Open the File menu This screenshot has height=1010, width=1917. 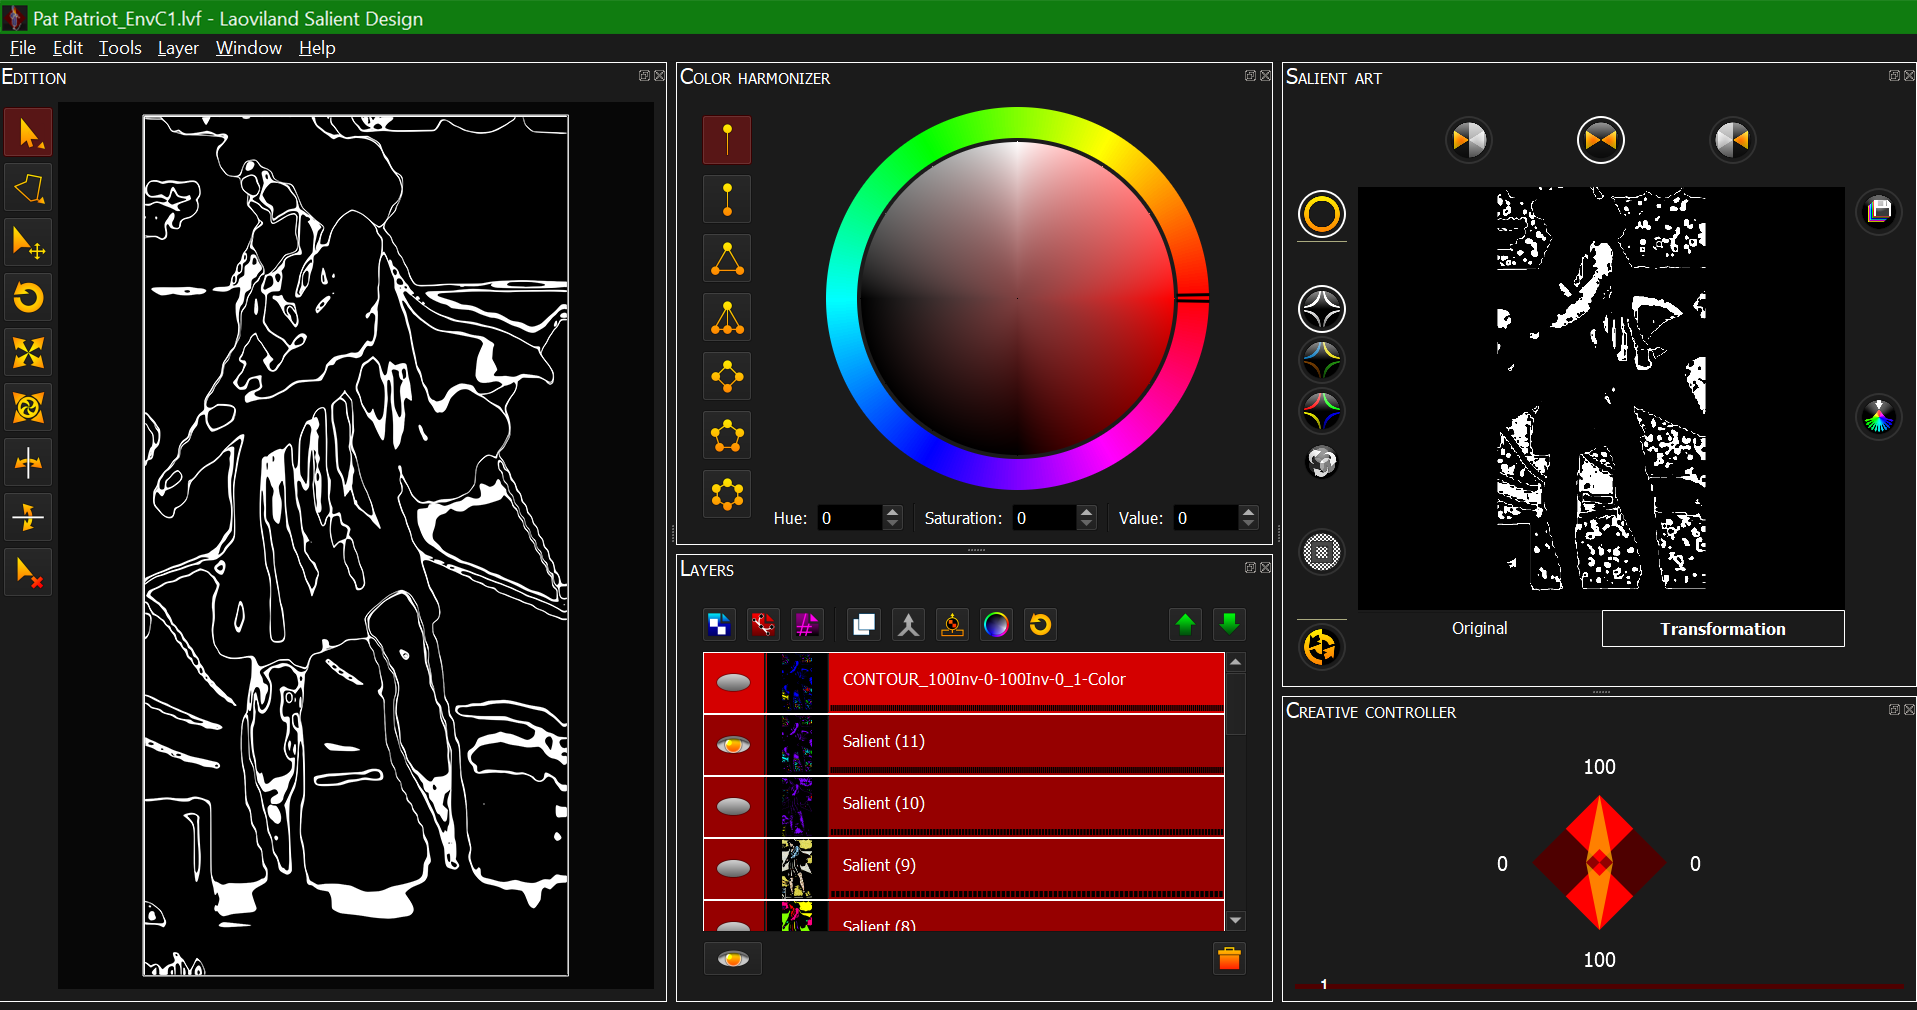click(x=23, y=48)
